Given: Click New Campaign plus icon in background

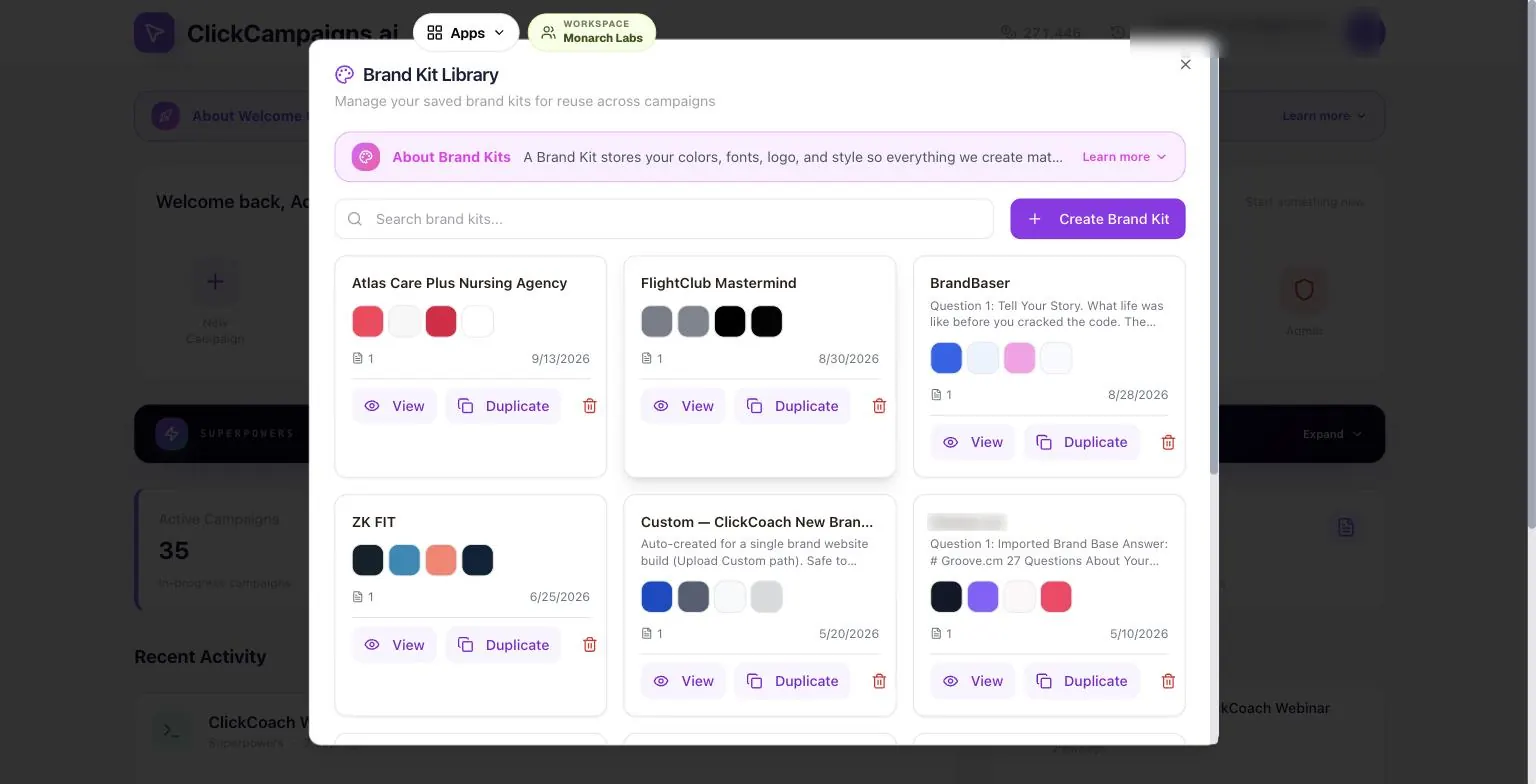Looking at the screenshot, I should pos(215,282).
